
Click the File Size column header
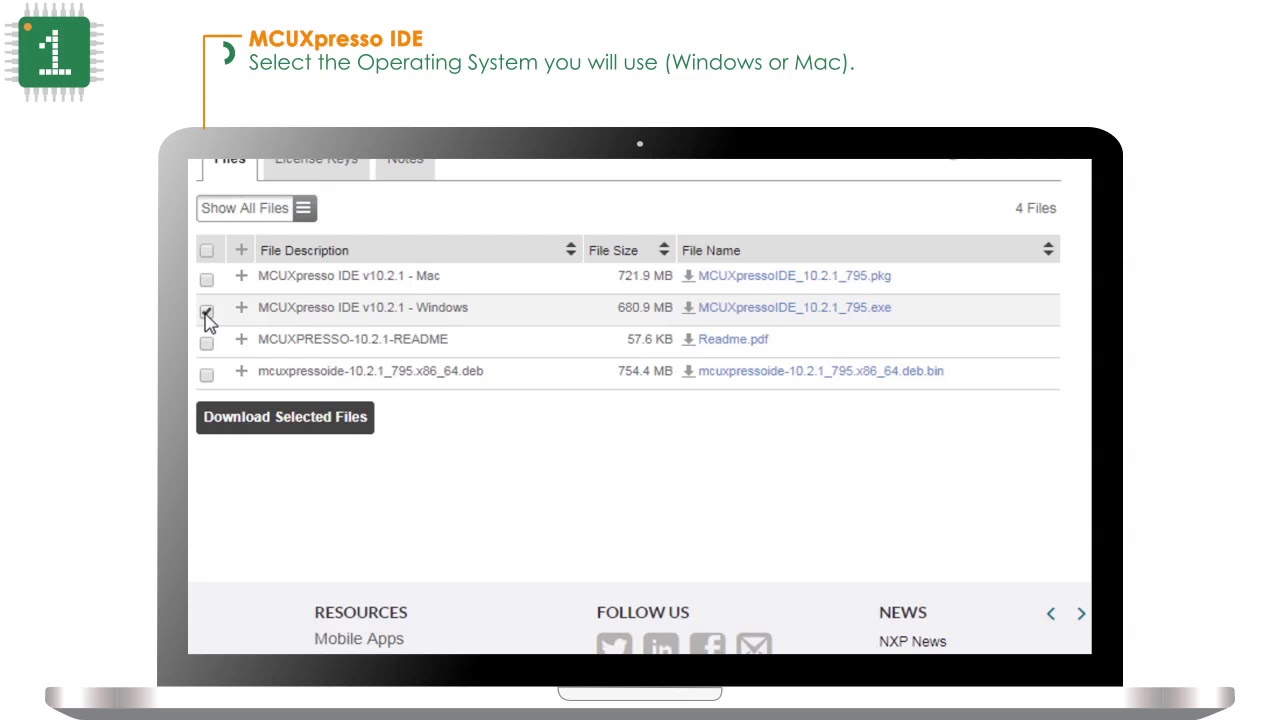(613, 251)
